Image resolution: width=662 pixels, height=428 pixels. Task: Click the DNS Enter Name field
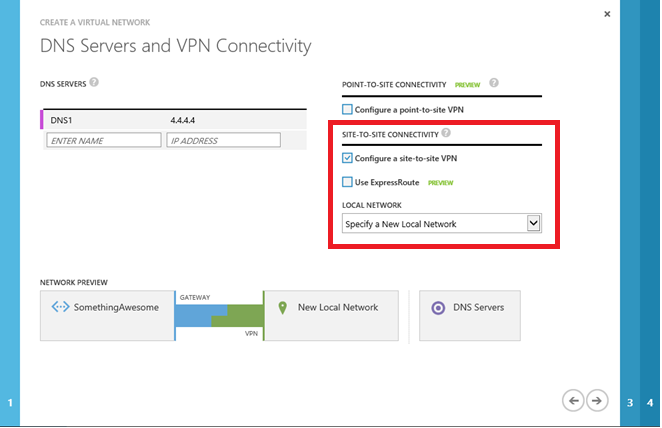(103, 141)
